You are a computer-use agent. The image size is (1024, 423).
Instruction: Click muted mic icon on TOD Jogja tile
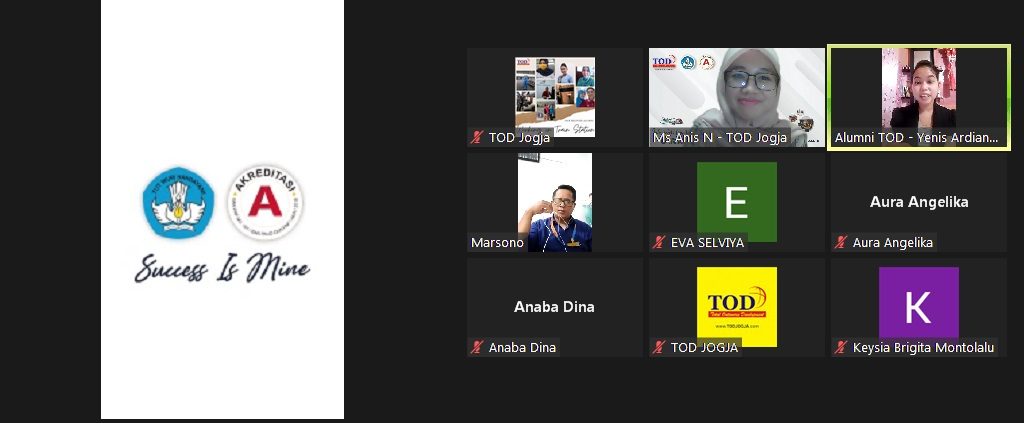(x=477, y=137)
